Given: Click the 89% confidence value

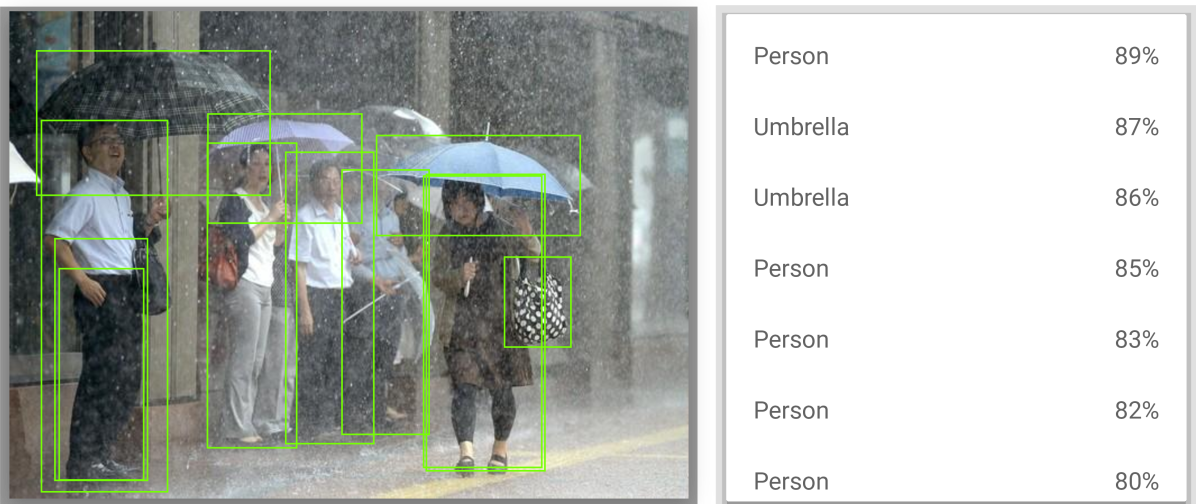Looking at the screenshot, I should point(1137,56).
